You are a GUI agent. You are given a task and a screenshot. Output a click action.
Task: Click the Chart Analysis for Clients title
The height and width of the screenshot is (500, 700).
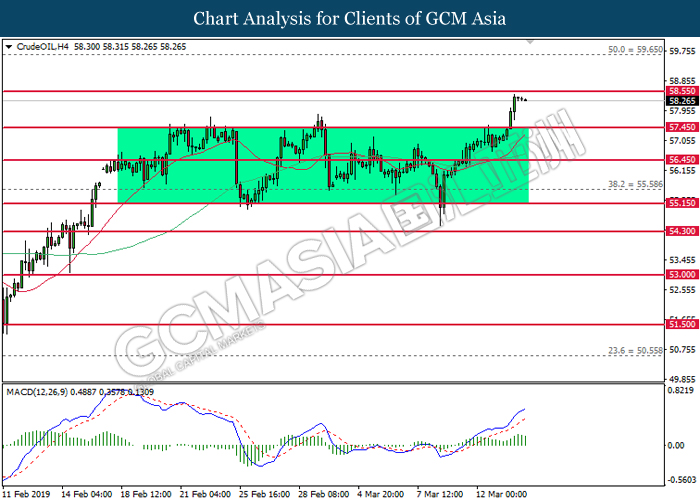350,19
